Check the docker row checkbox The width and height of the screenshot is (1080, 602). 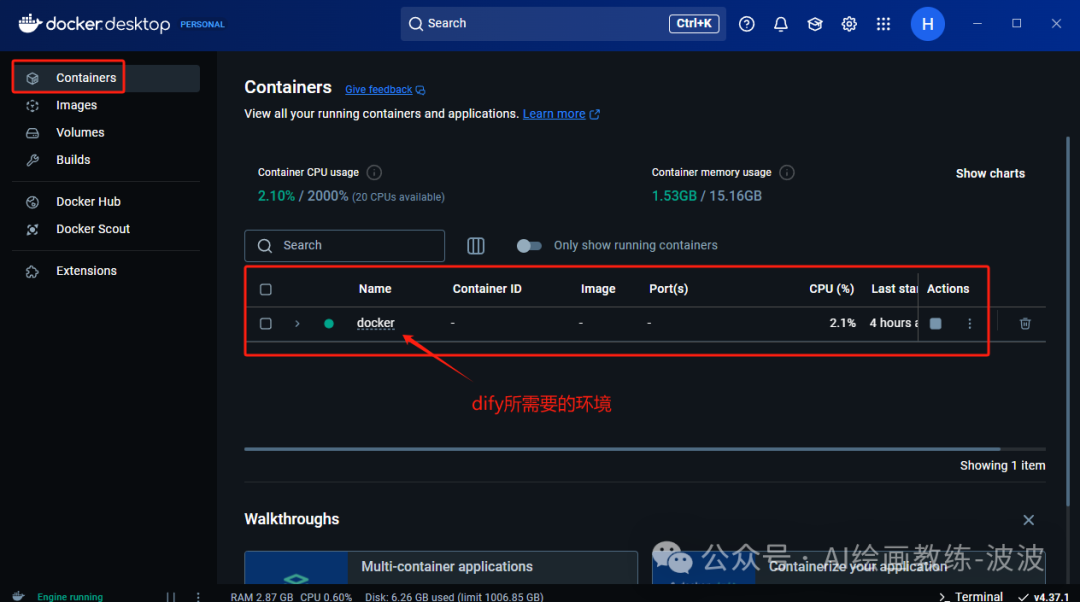tap(266, 324)
